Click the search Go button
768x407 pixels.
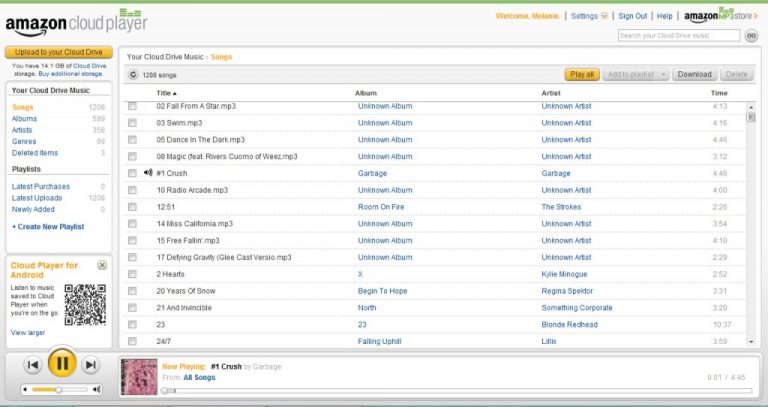pos(751,36)
